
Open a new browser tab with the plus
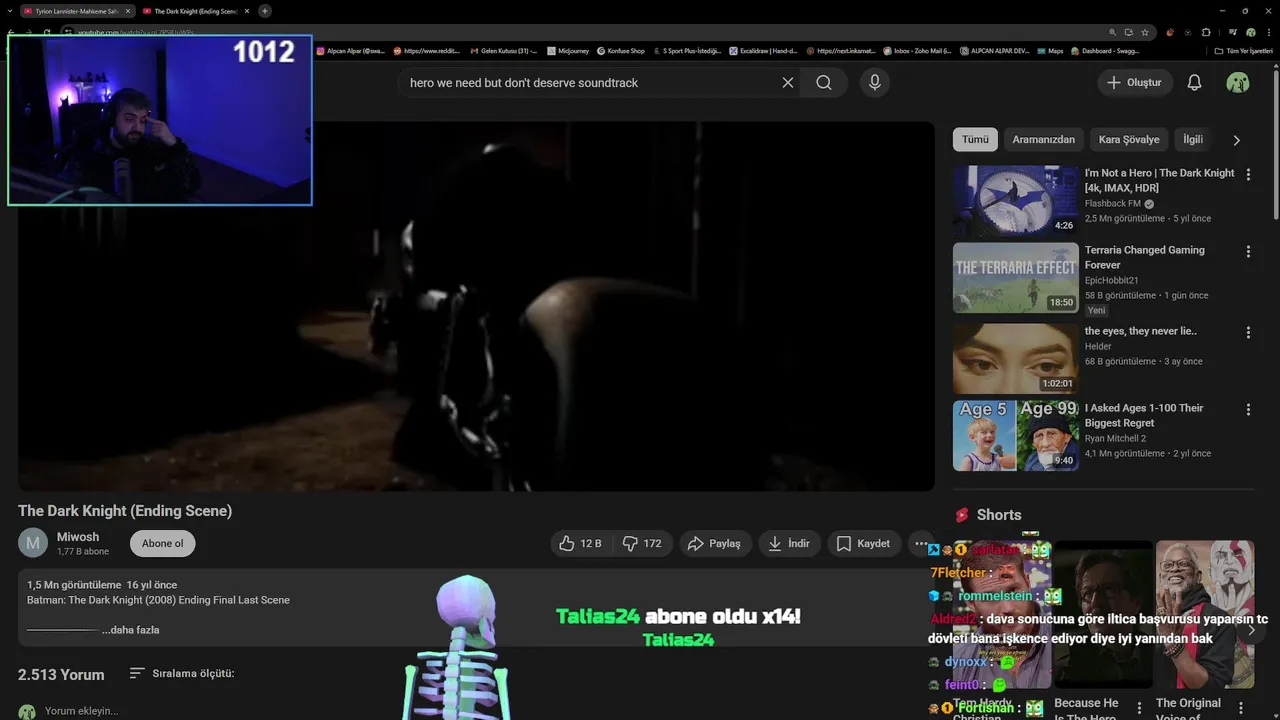(265, 11)
